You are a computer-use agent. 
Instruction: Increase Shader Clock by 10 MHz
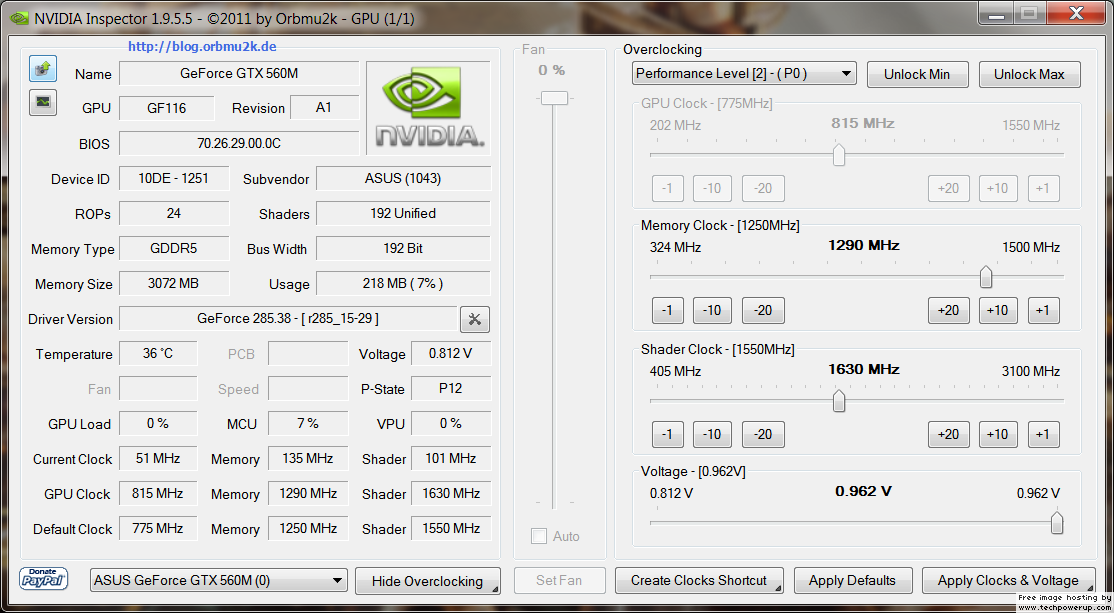(x=998, y=434)
